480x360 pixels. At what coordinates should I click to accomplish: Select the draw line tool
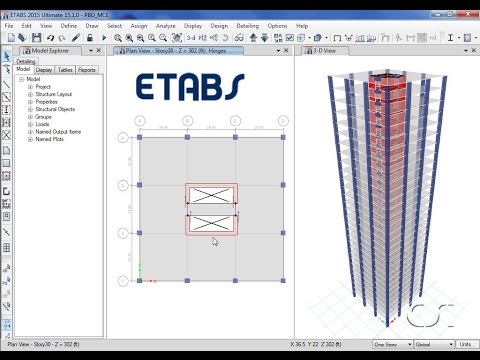coord(6,84)
